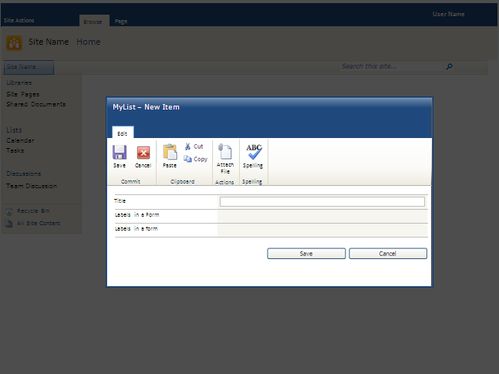499x374 pixels.
Task: Click the Save button below form
Action: [x=306, y=253]
